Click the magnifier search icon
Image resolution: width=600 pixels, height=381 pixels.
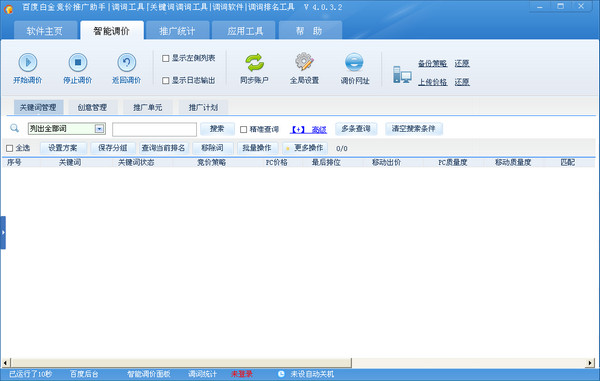pyautogui.click(x=15, y=128)
